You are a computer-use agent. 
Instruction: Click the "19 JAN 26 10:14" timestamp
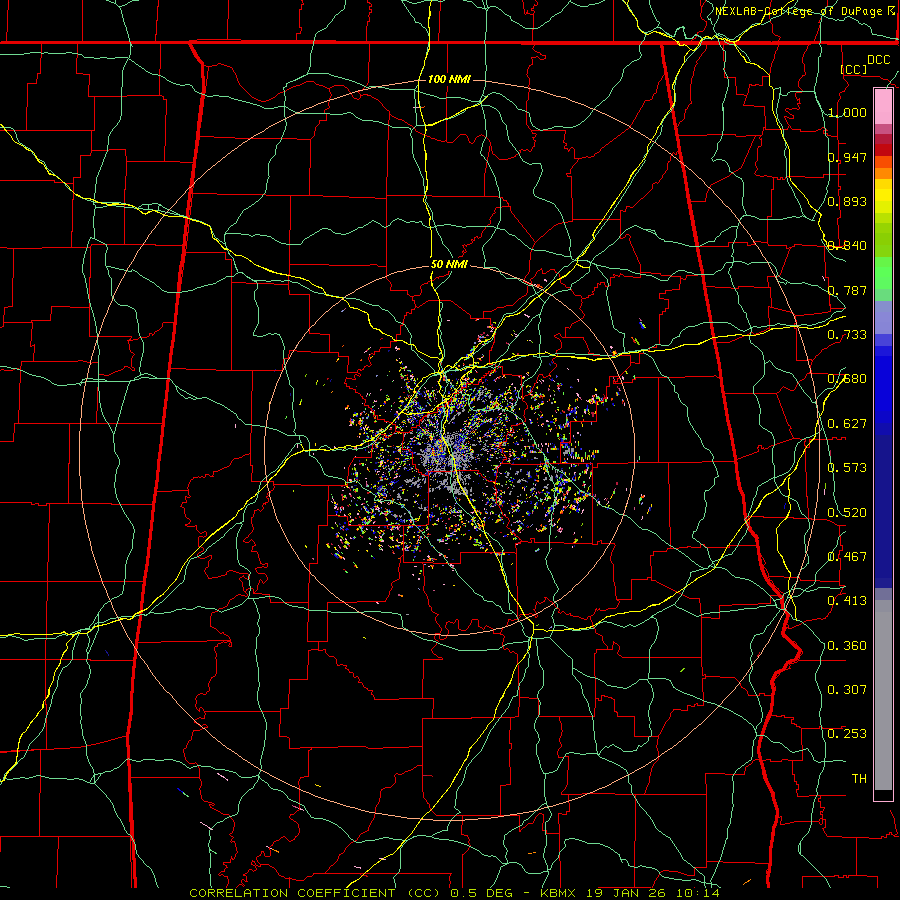pyautogui.click(x=653, y=893)
